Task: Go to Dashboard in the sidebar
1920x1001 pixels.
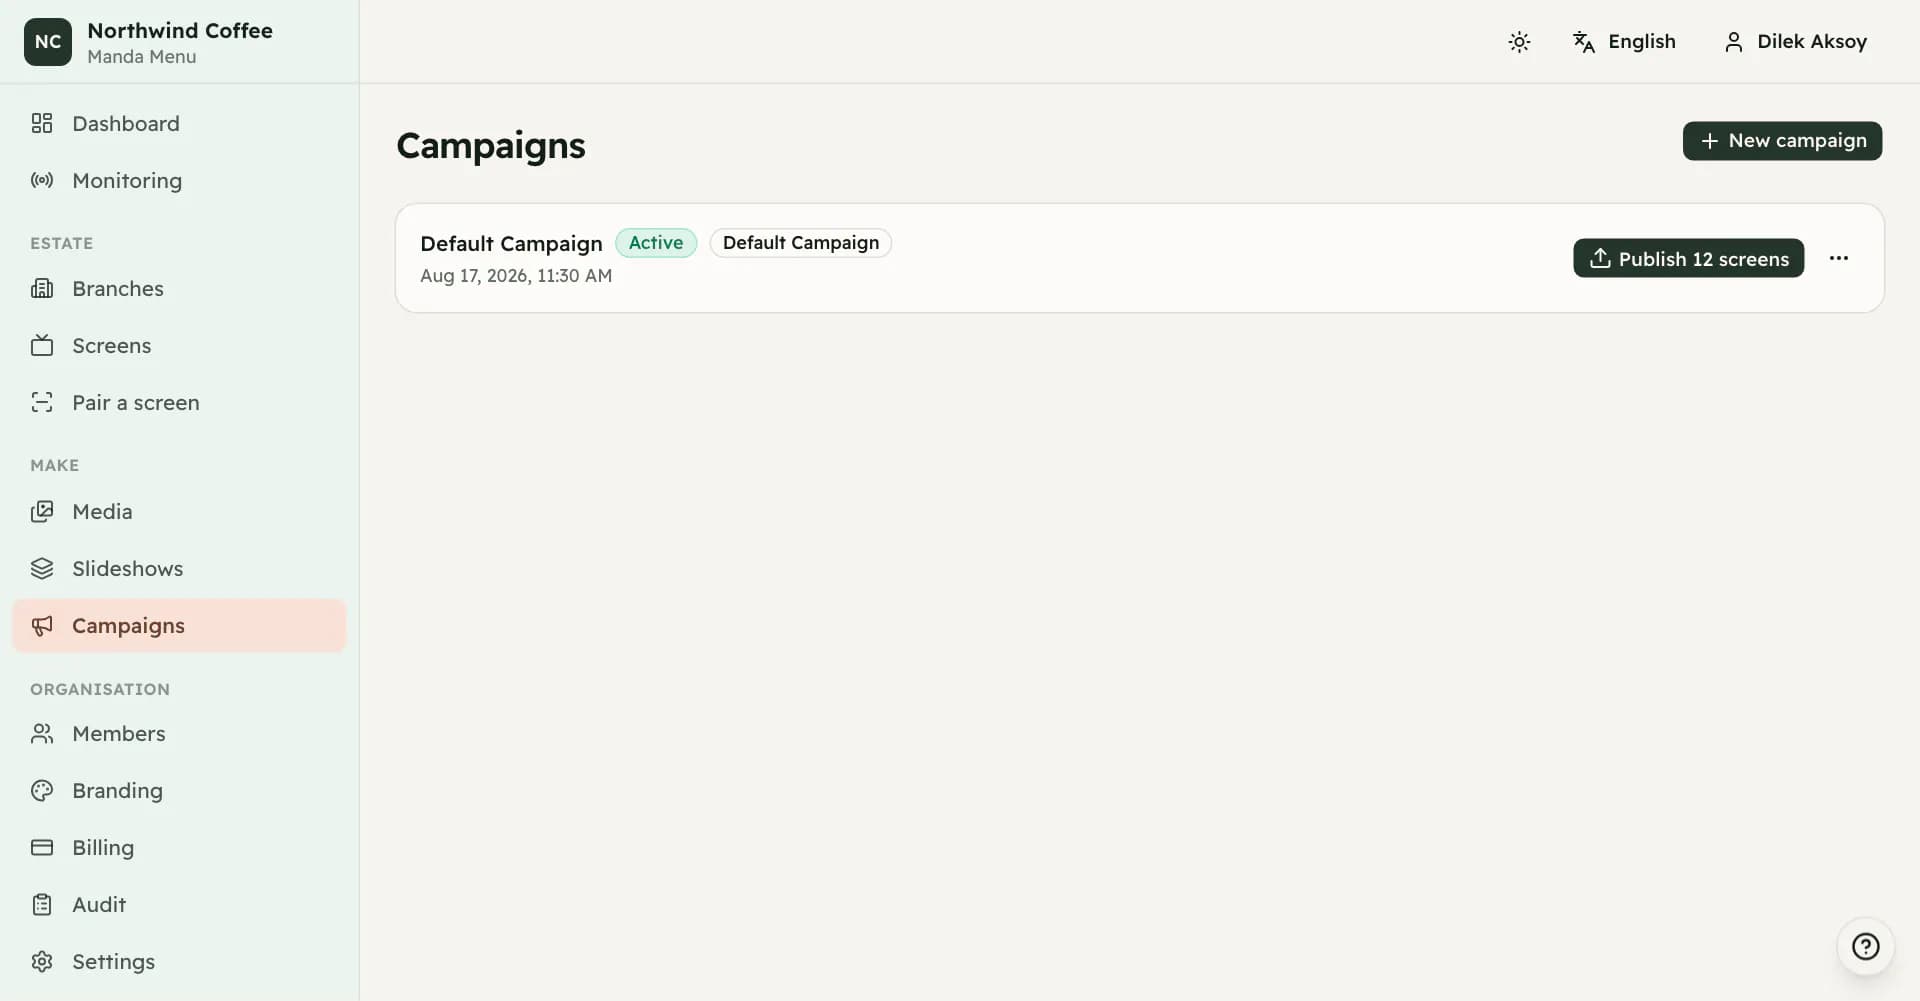Action: 179,123
